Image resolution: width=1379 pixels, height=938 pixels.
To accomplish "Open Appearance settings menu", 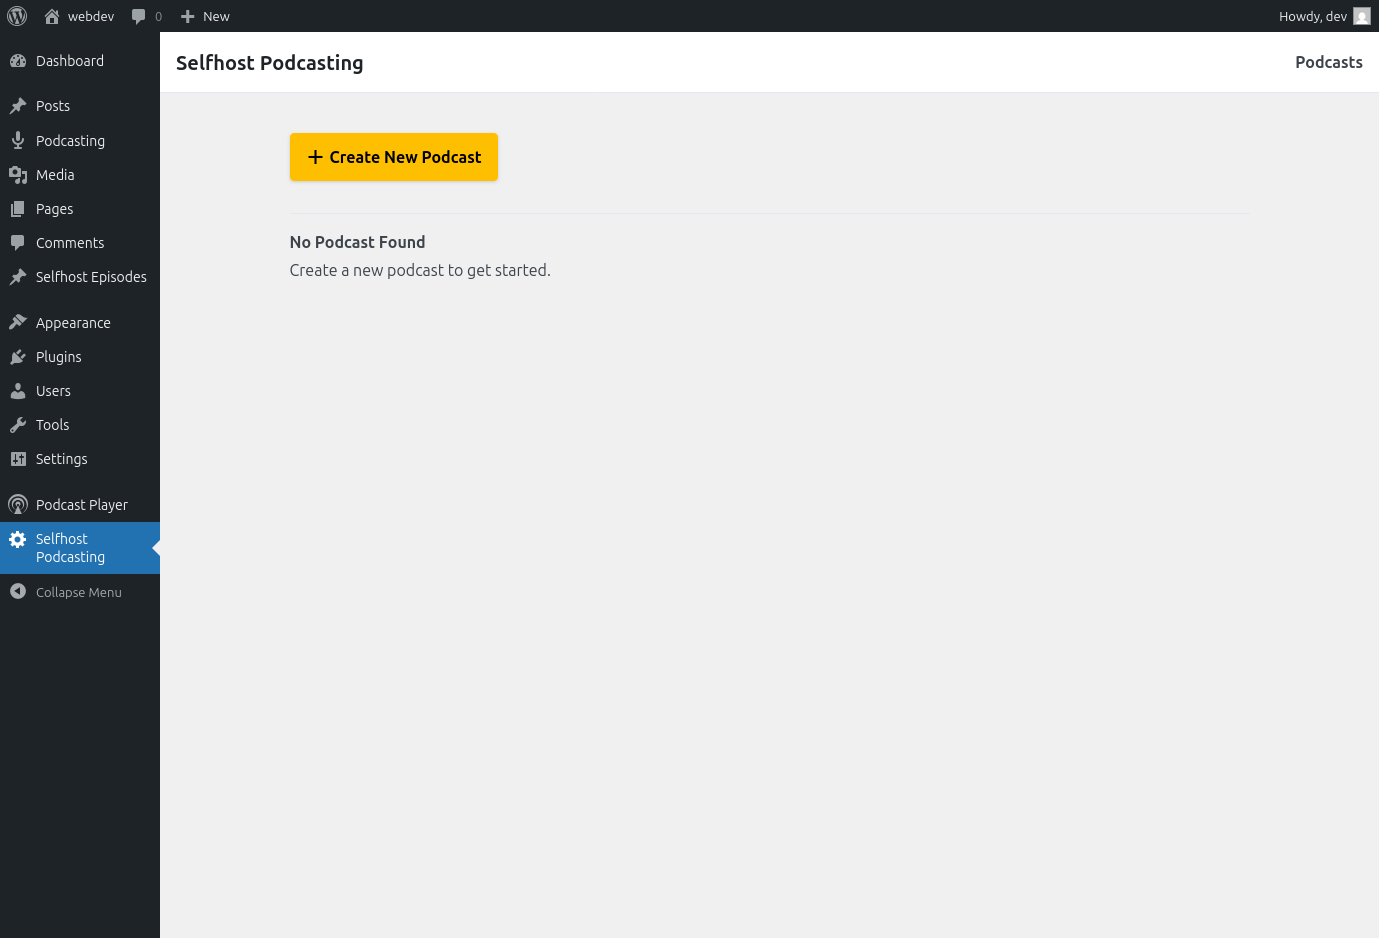I will tap(73, 323).
